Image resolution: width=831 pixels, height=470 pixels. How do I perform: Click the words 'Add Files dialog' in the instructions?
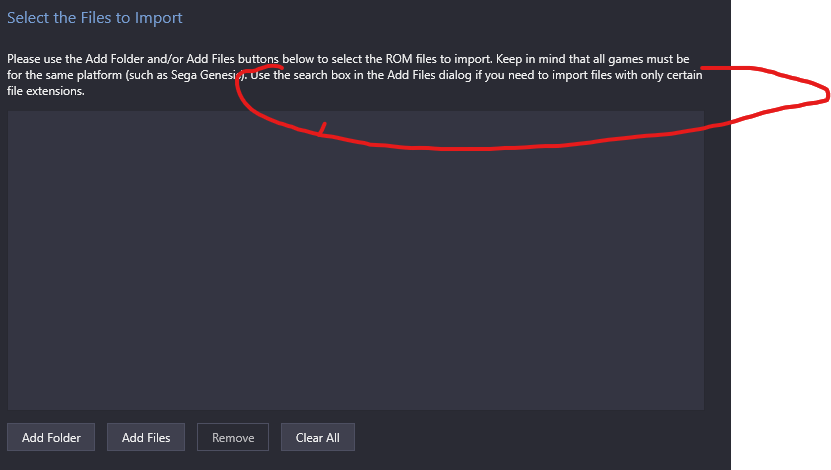[429, 75]
